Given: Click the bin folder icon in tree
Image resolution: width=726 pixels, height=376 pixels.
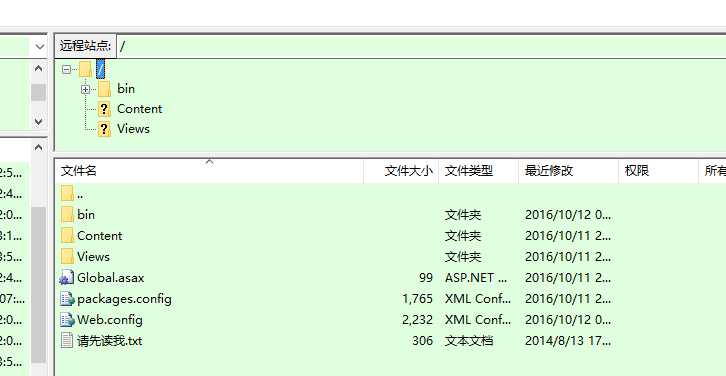Looking at the screenshot, I should click(104, 88).
